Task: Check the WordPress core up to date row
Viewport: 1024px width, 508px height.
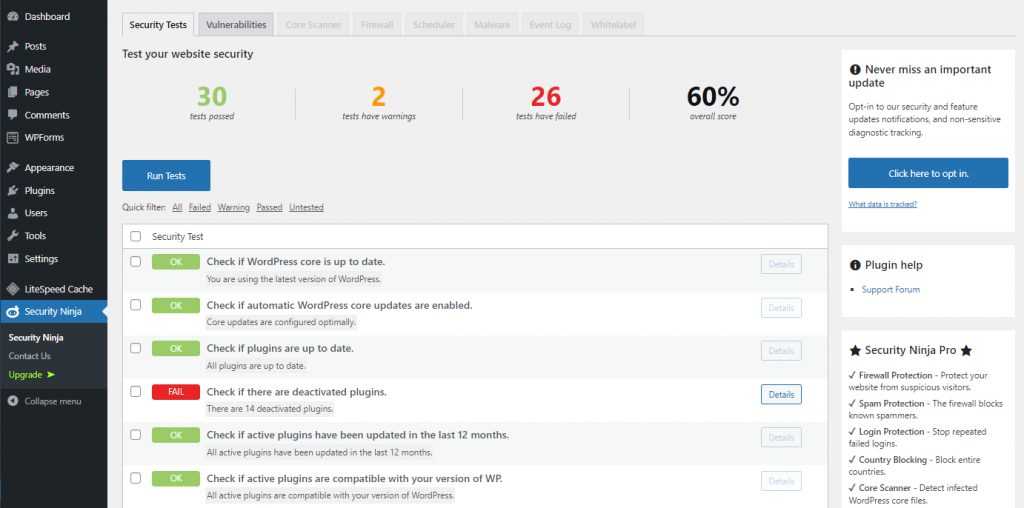Action: [x=135, y=261]
